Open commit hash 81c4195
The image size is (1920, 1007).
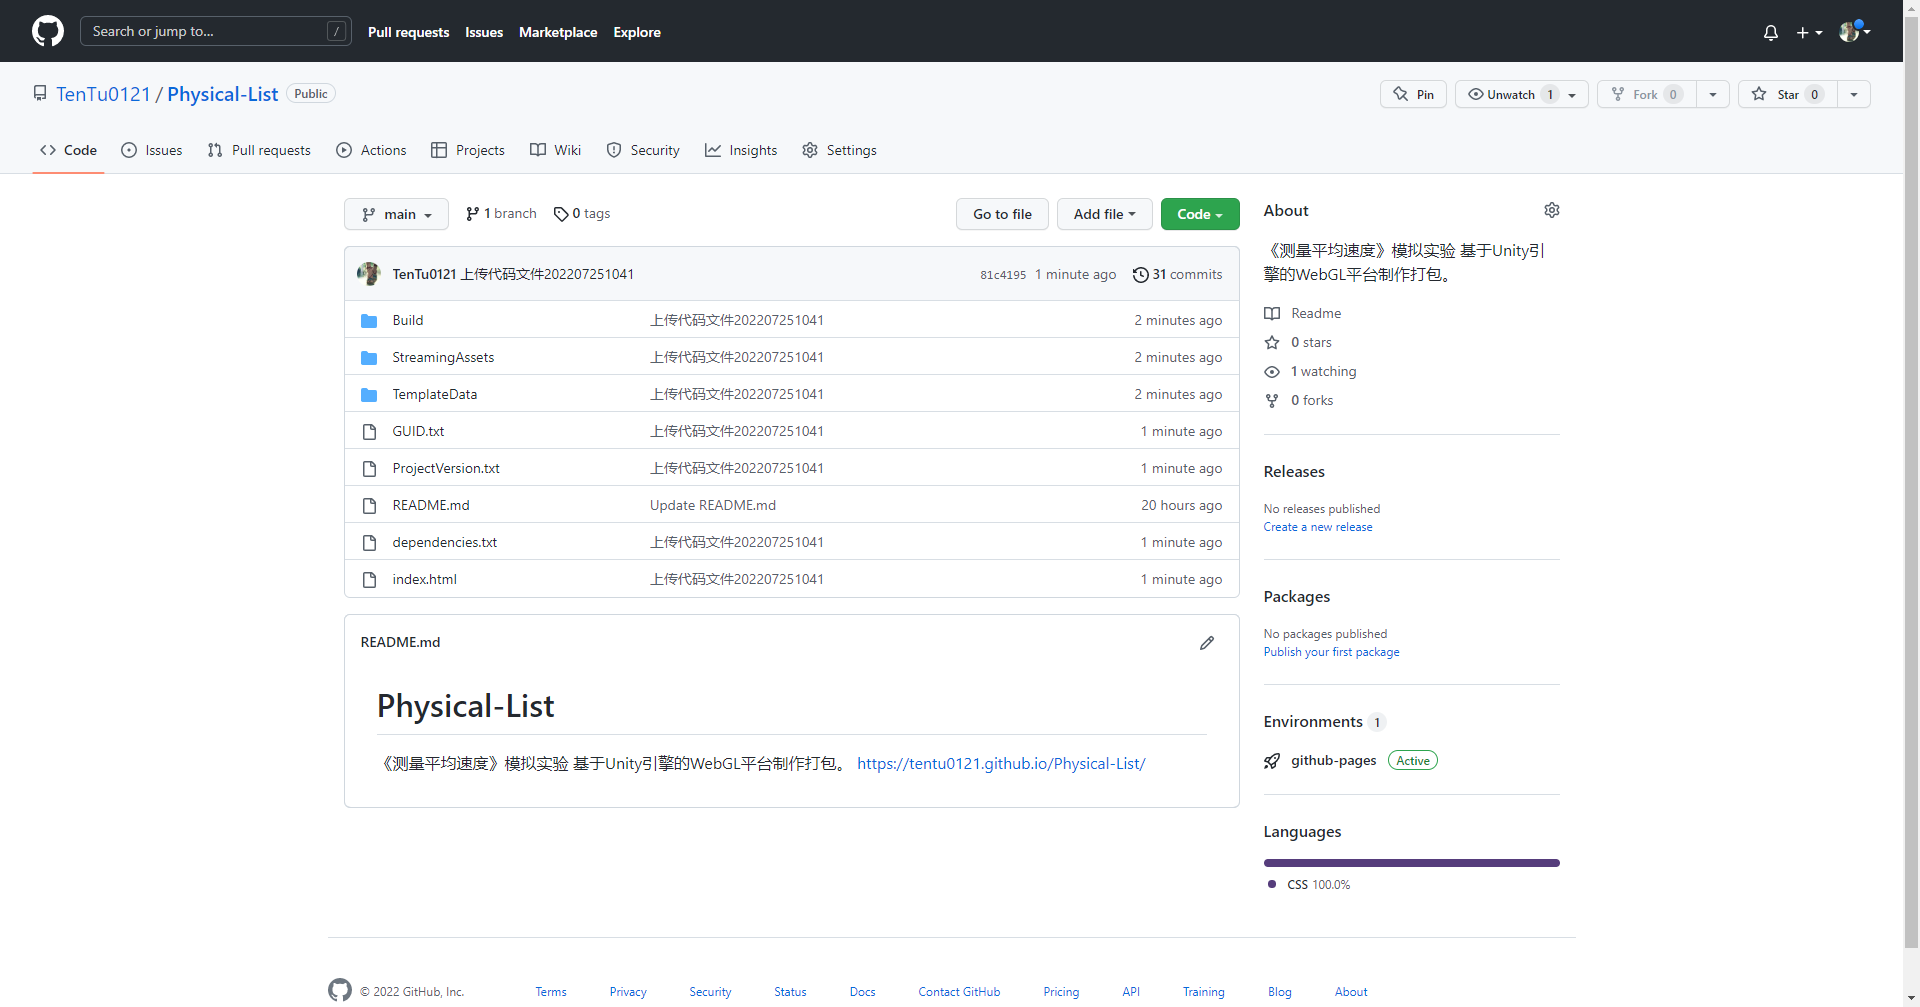coord(1003,275)
